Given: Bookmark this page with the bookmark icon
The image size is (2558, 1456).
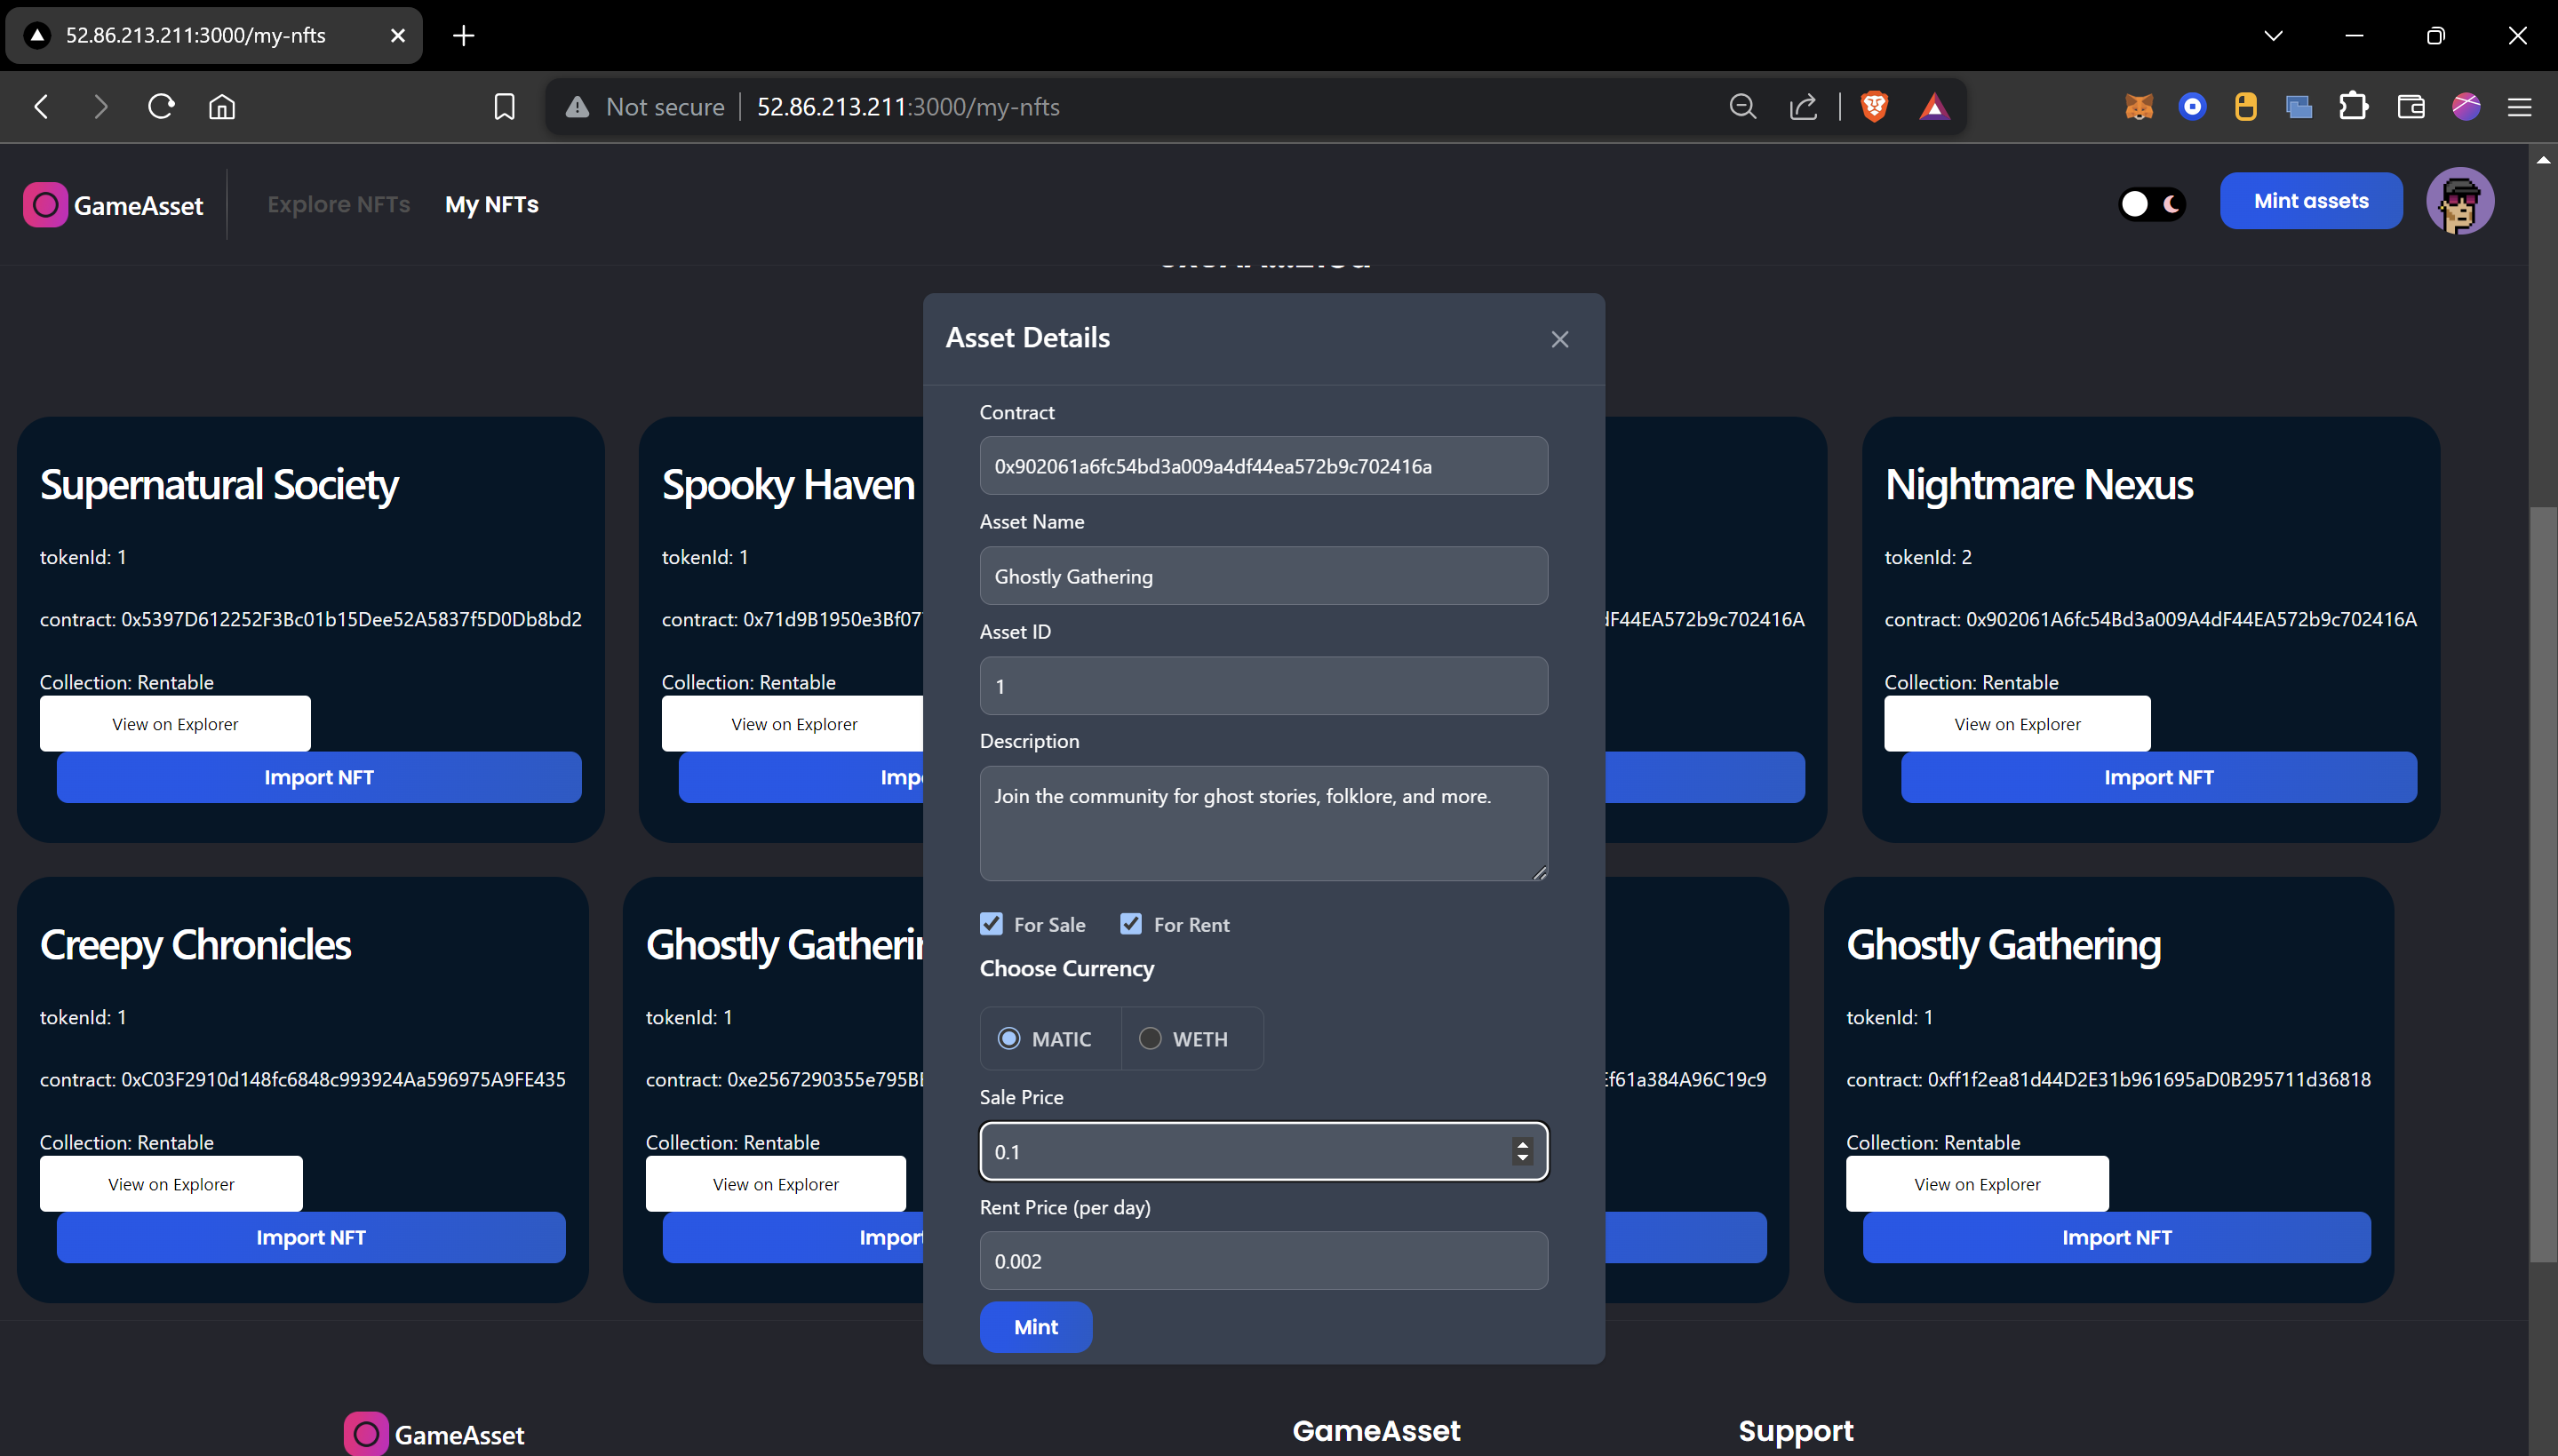Looking at the screenshot, I should click(x=504, y=107).
